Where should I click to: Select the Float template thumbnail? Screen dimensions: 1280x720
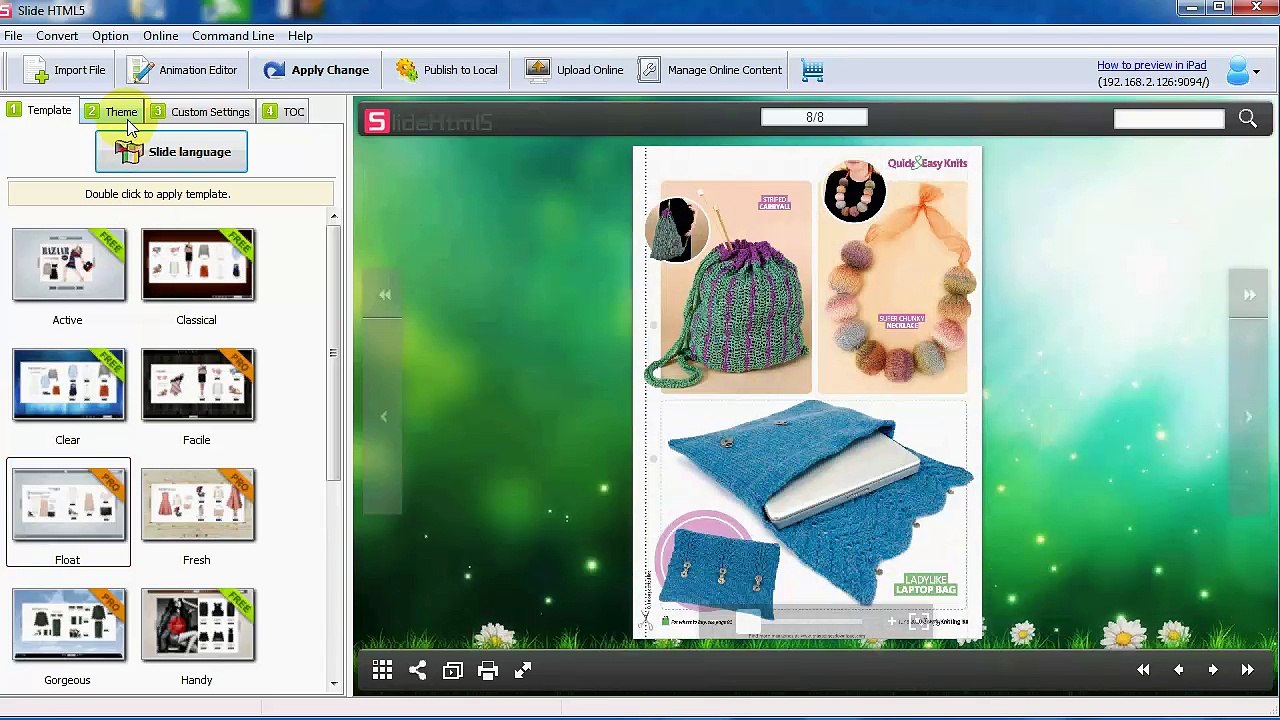(x=68, y=505)
